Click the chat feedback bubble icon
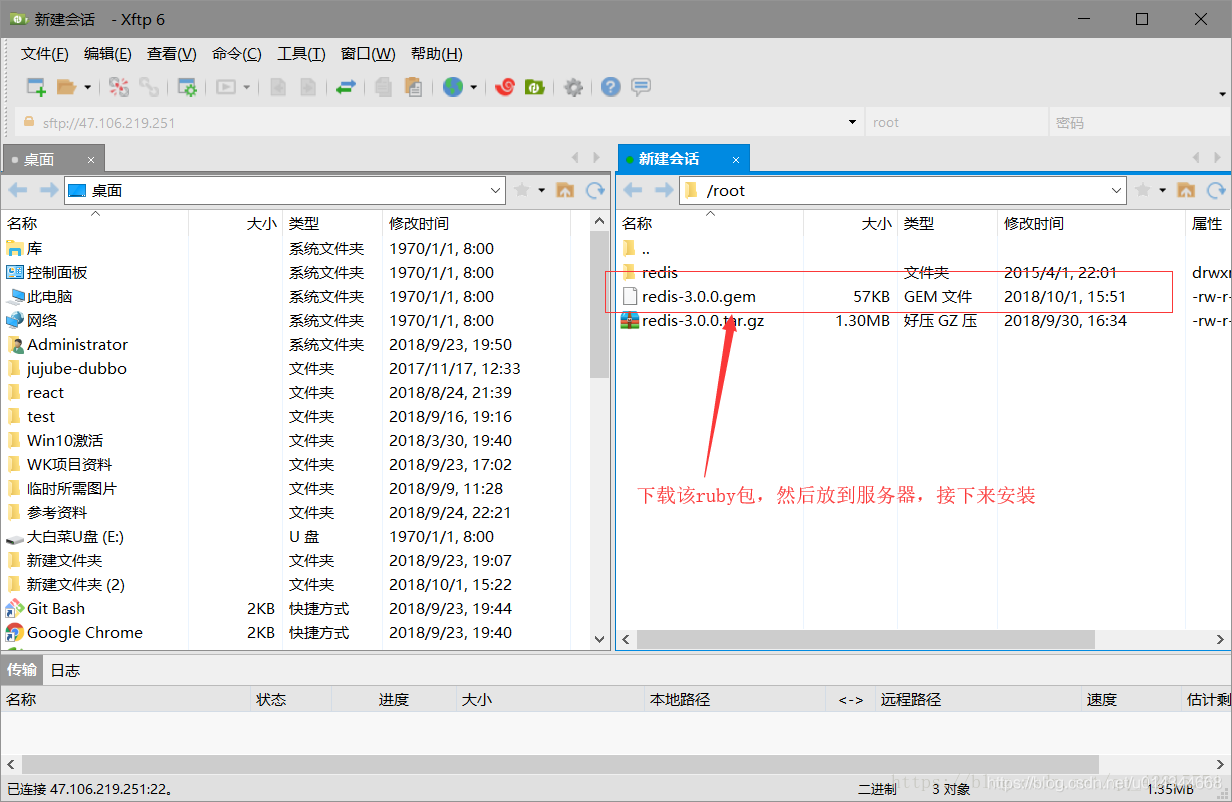 click(641, 87)
